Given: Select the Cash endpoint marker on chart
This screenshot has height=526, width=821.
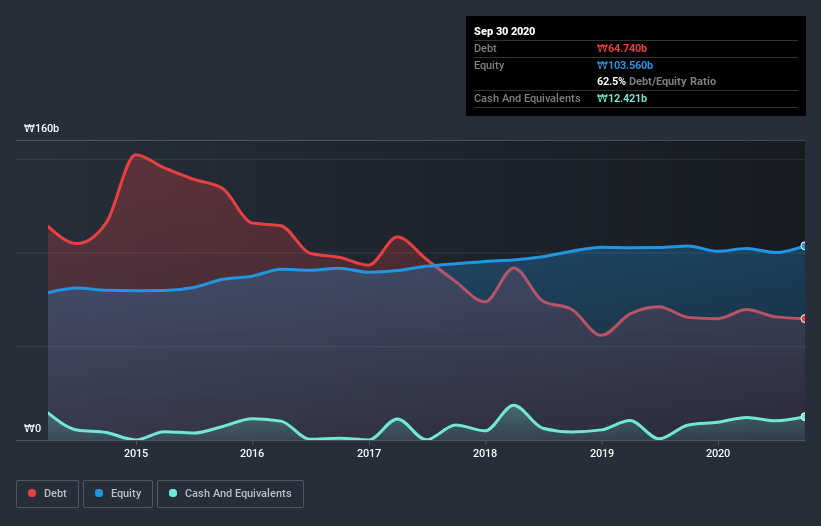Looking at the screenshot, I should click(804, 417).
